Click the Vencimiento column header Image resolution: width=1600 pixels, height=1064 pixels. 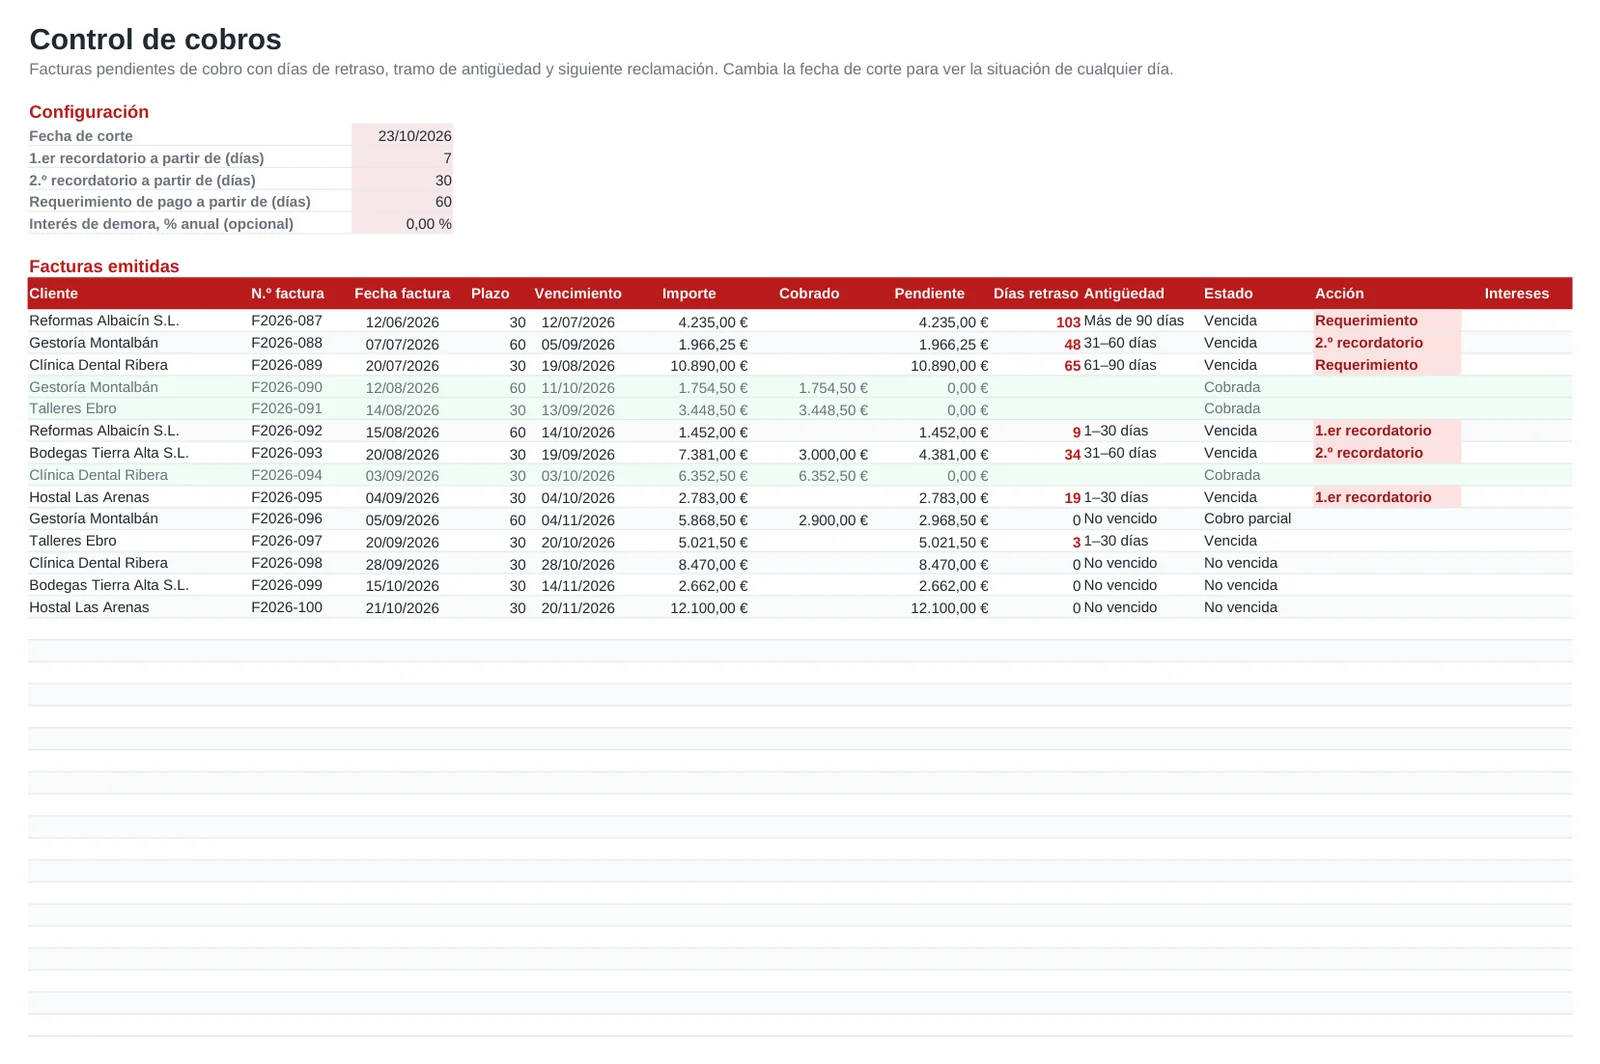578,293
